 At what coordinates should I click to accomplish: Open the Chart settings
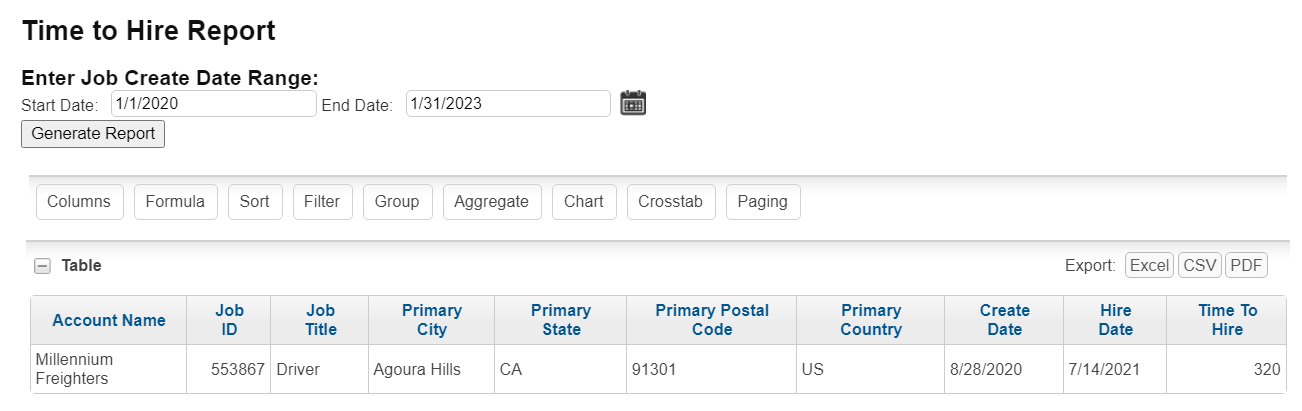(x=584, y=202)
